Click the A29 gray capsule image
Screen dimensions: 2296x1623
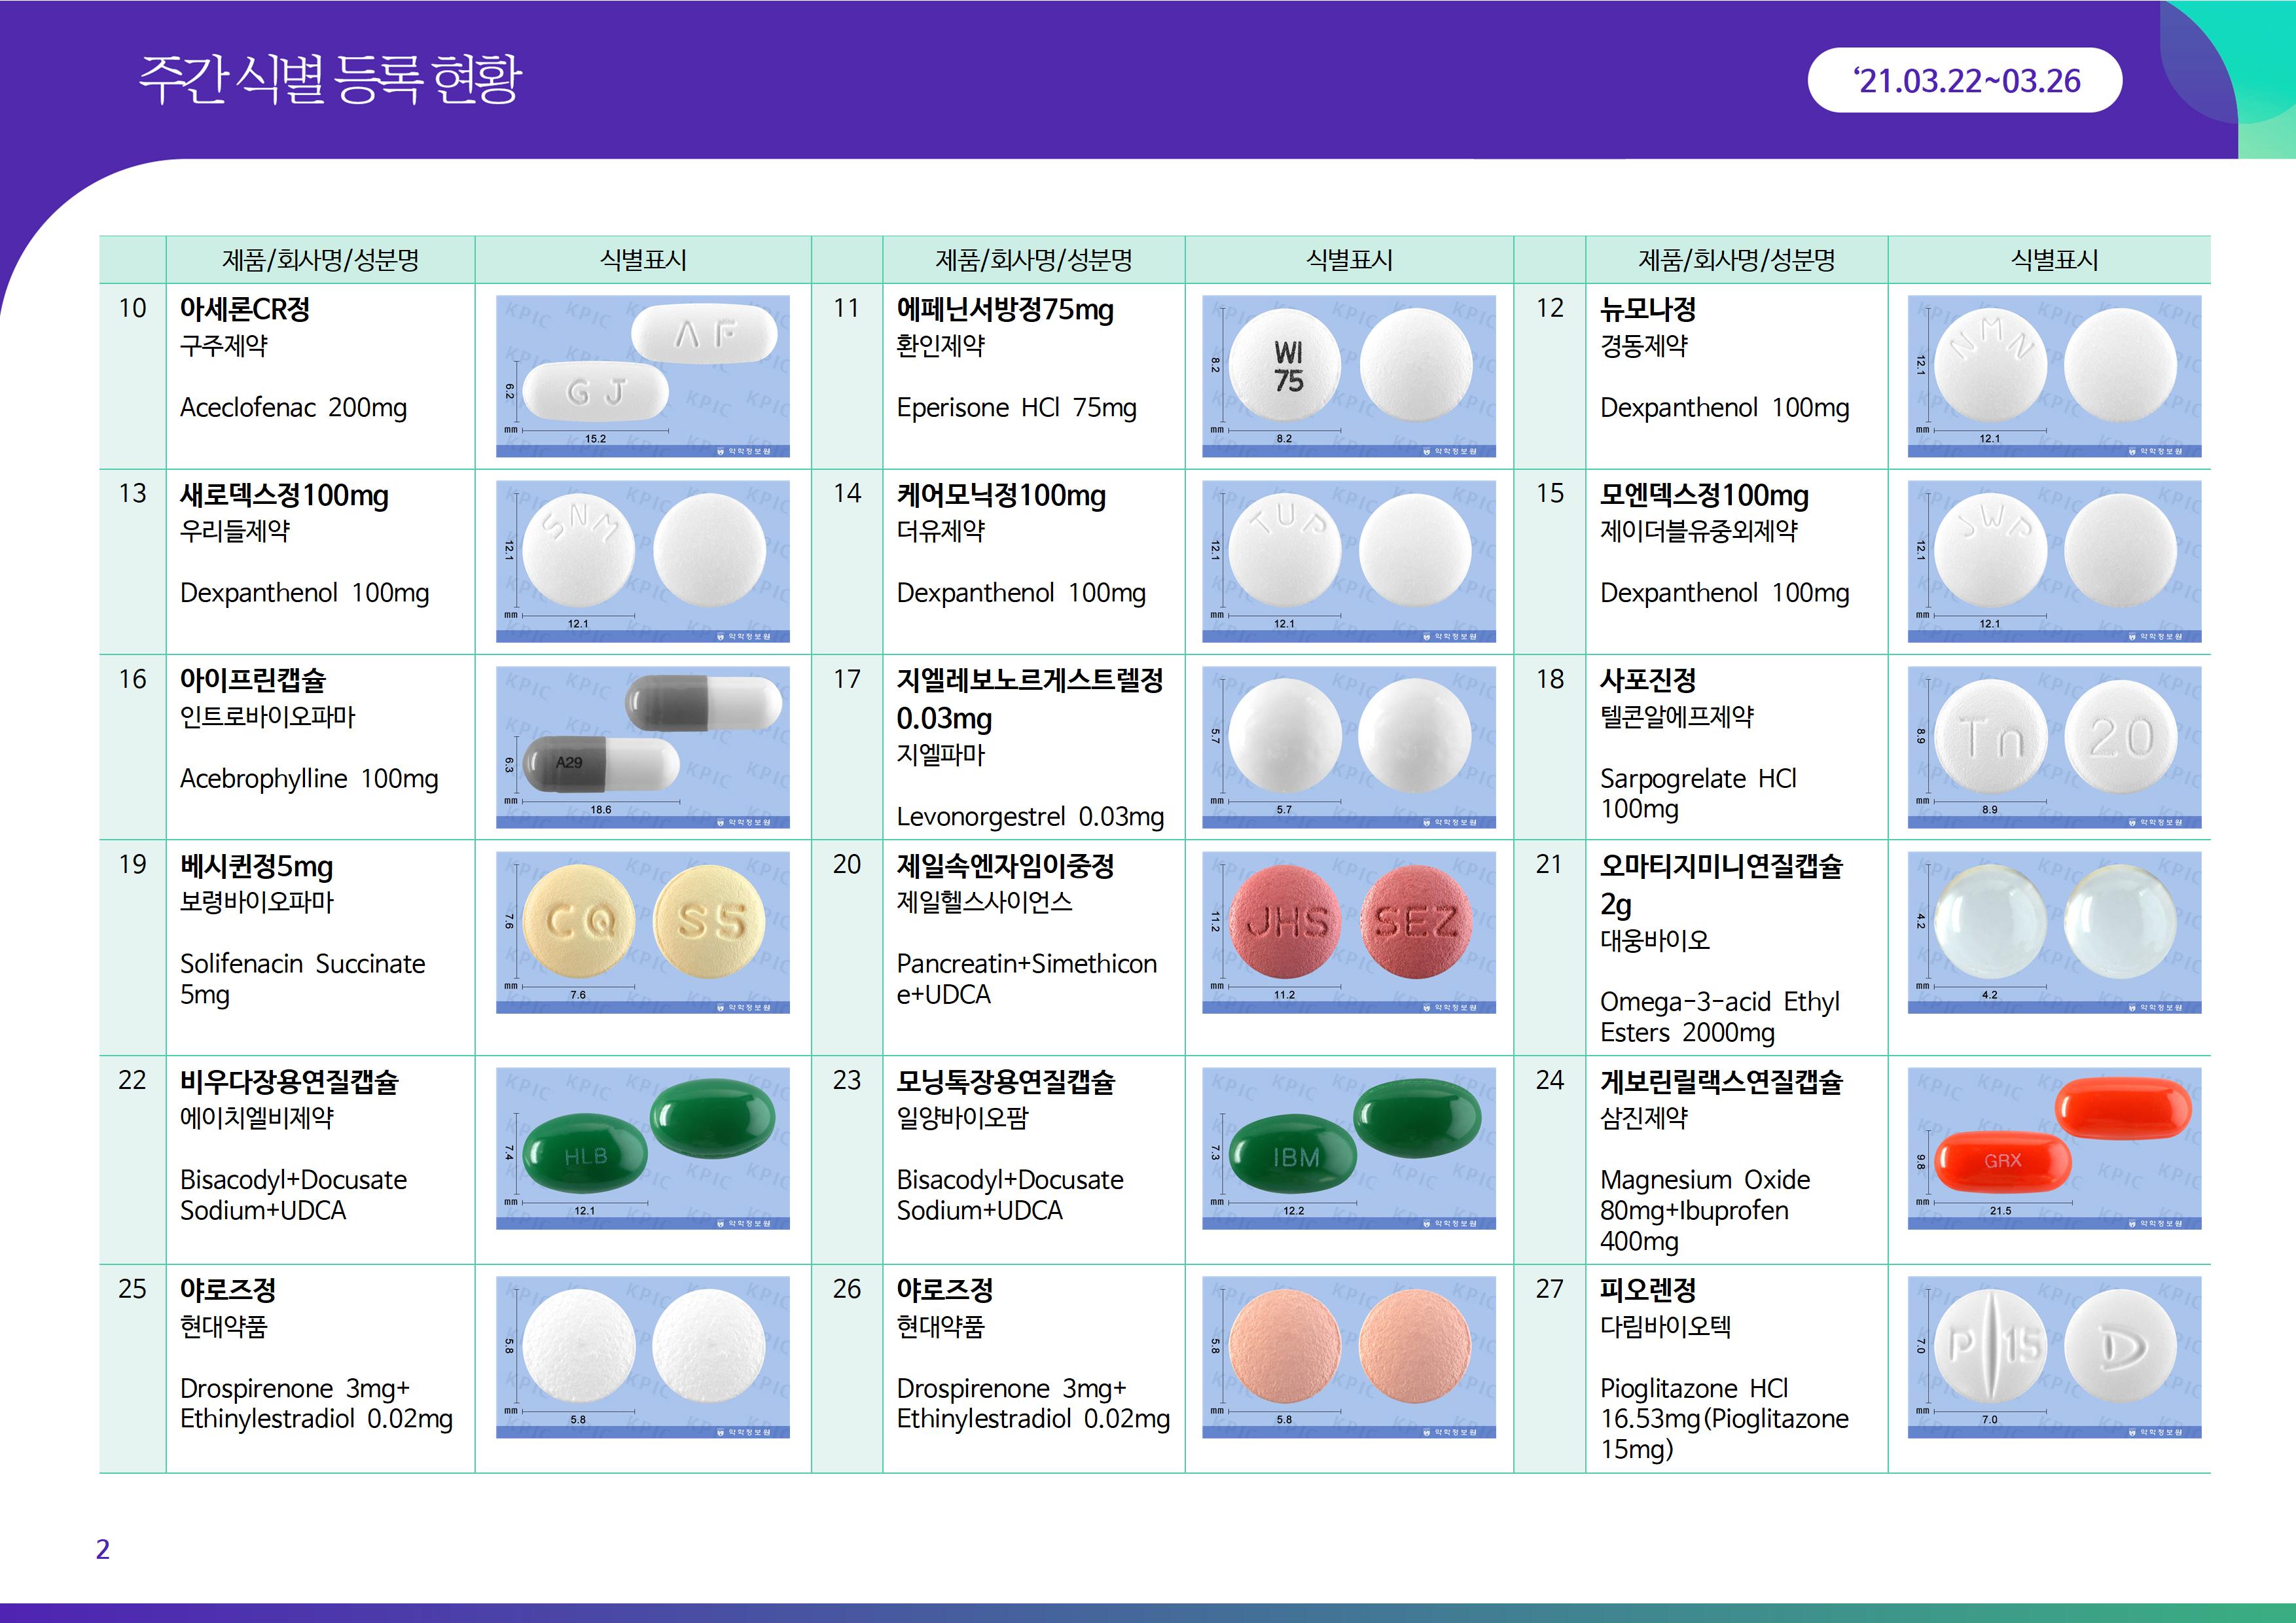point(642,747)
